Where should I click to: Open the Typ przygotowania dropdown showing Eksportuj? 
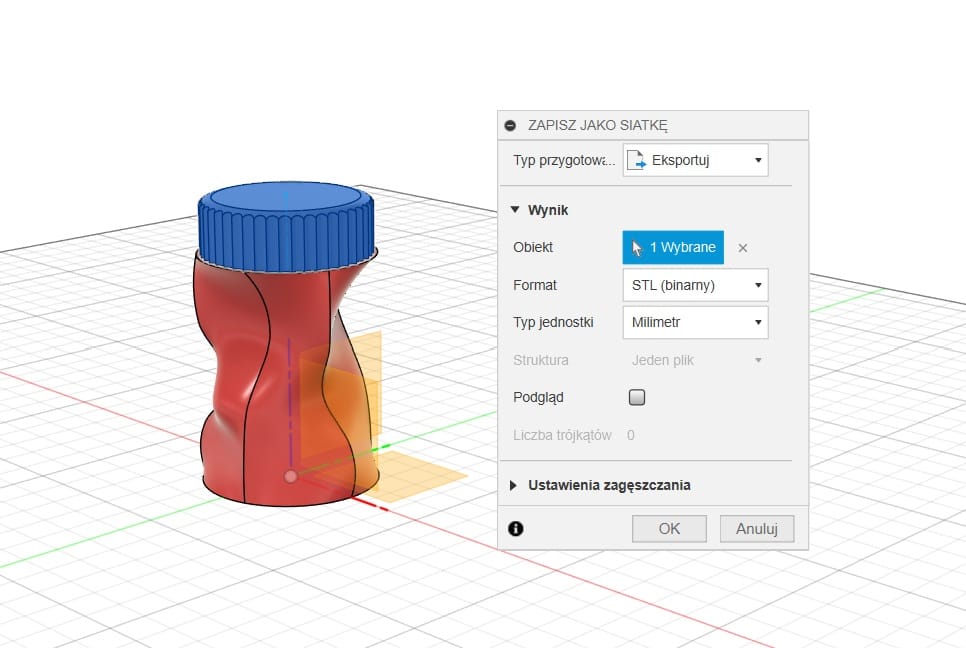point(695,160)
